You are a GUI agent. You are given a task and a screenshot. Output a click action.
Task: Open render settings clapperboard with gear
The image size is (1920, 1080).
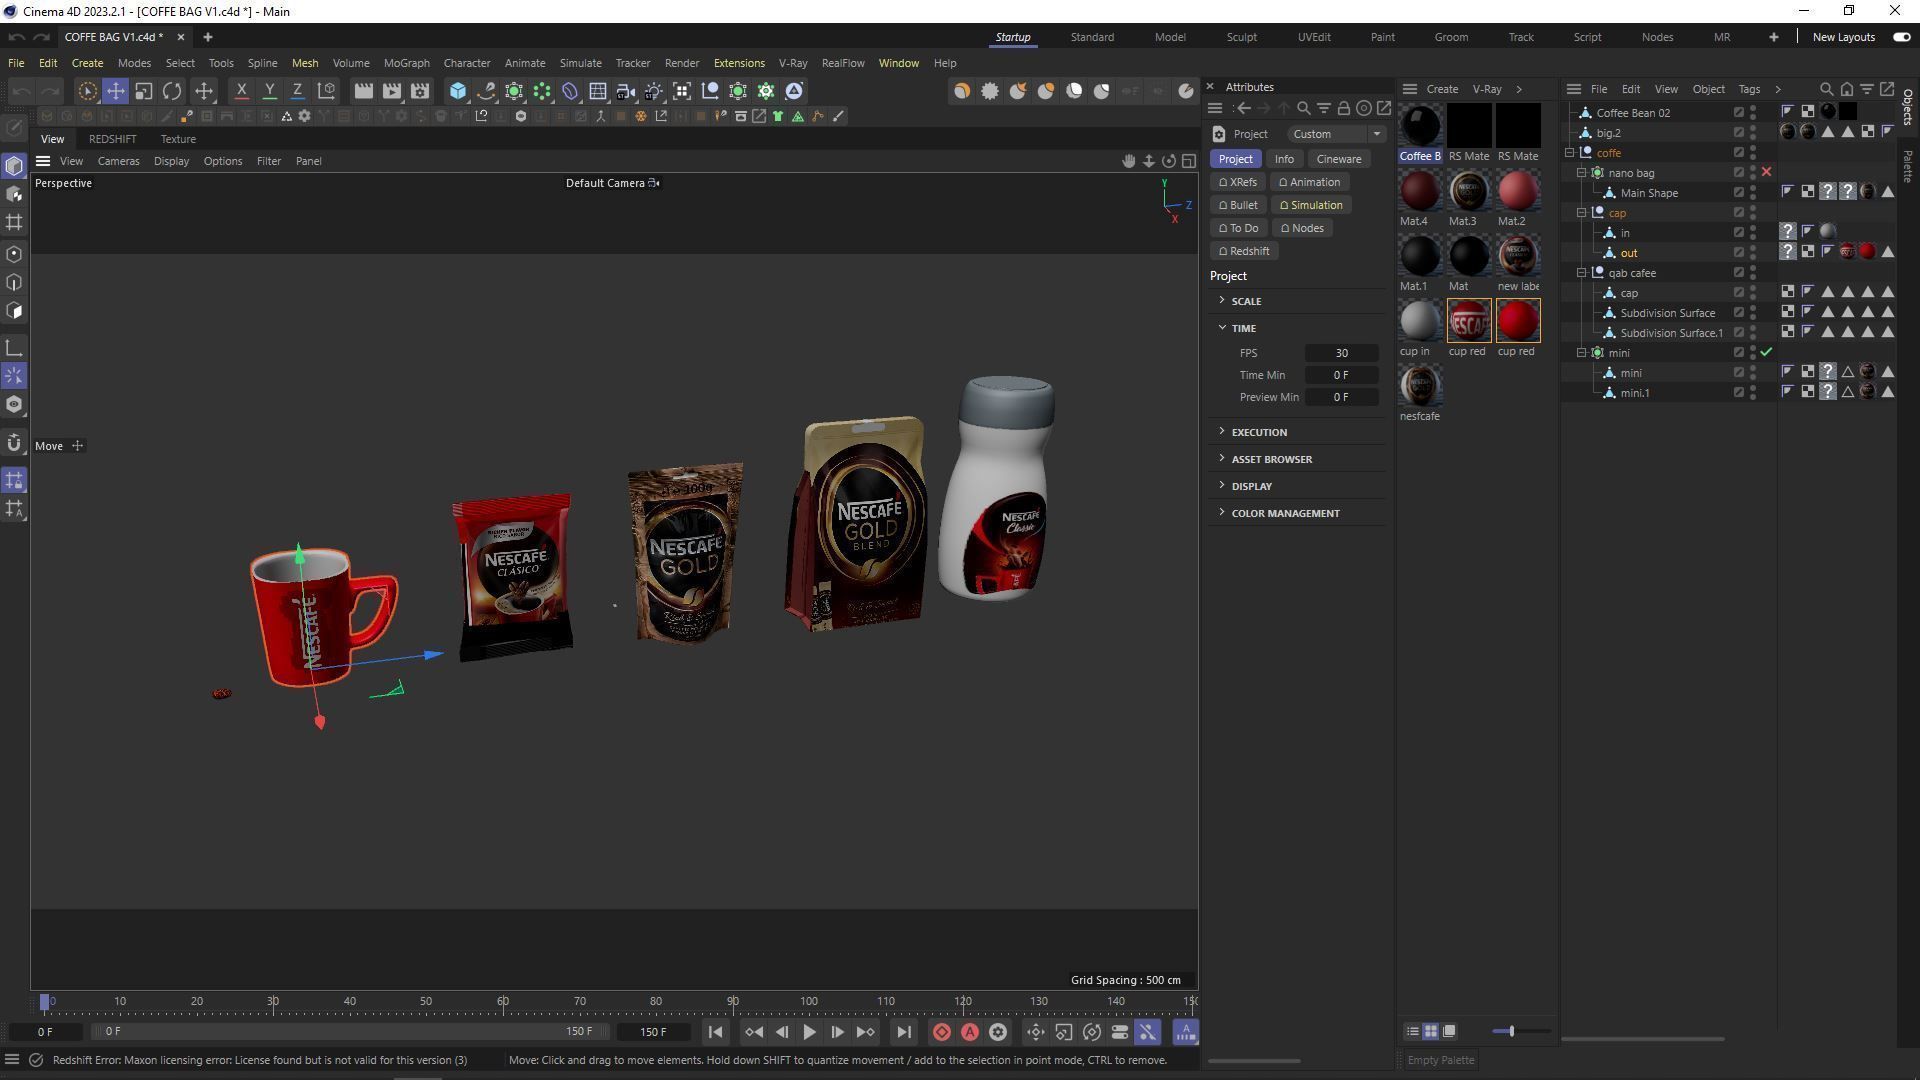point(420,91)
